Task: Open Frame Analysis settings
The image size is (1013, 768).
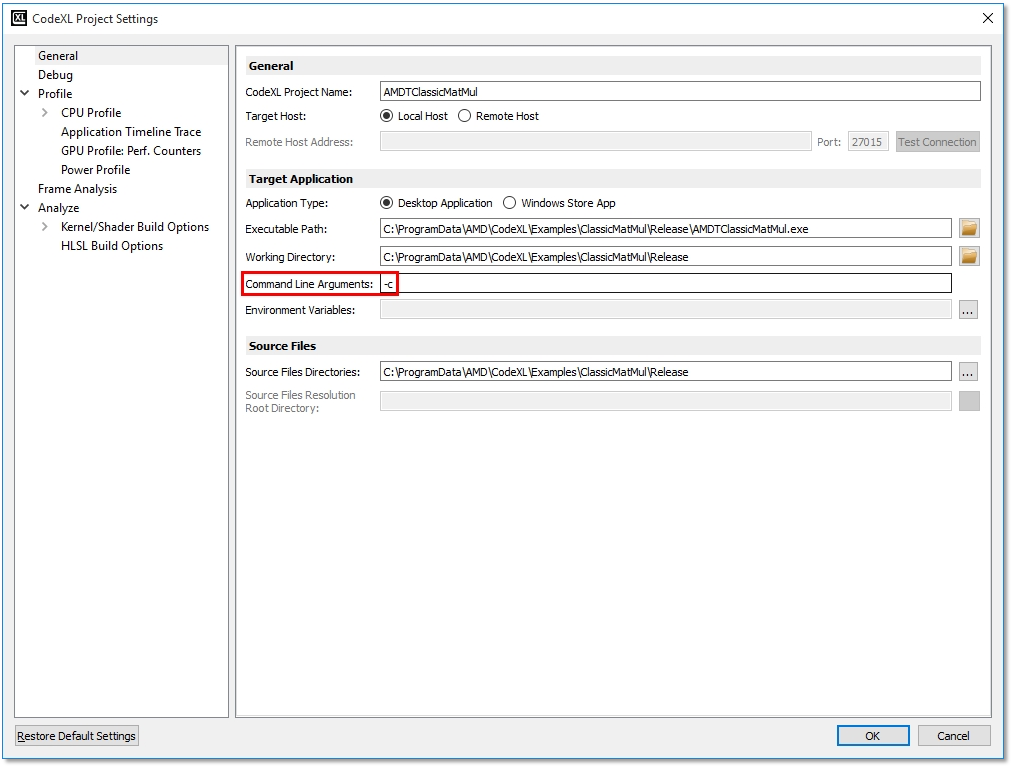Action: [x=78, y=189]
